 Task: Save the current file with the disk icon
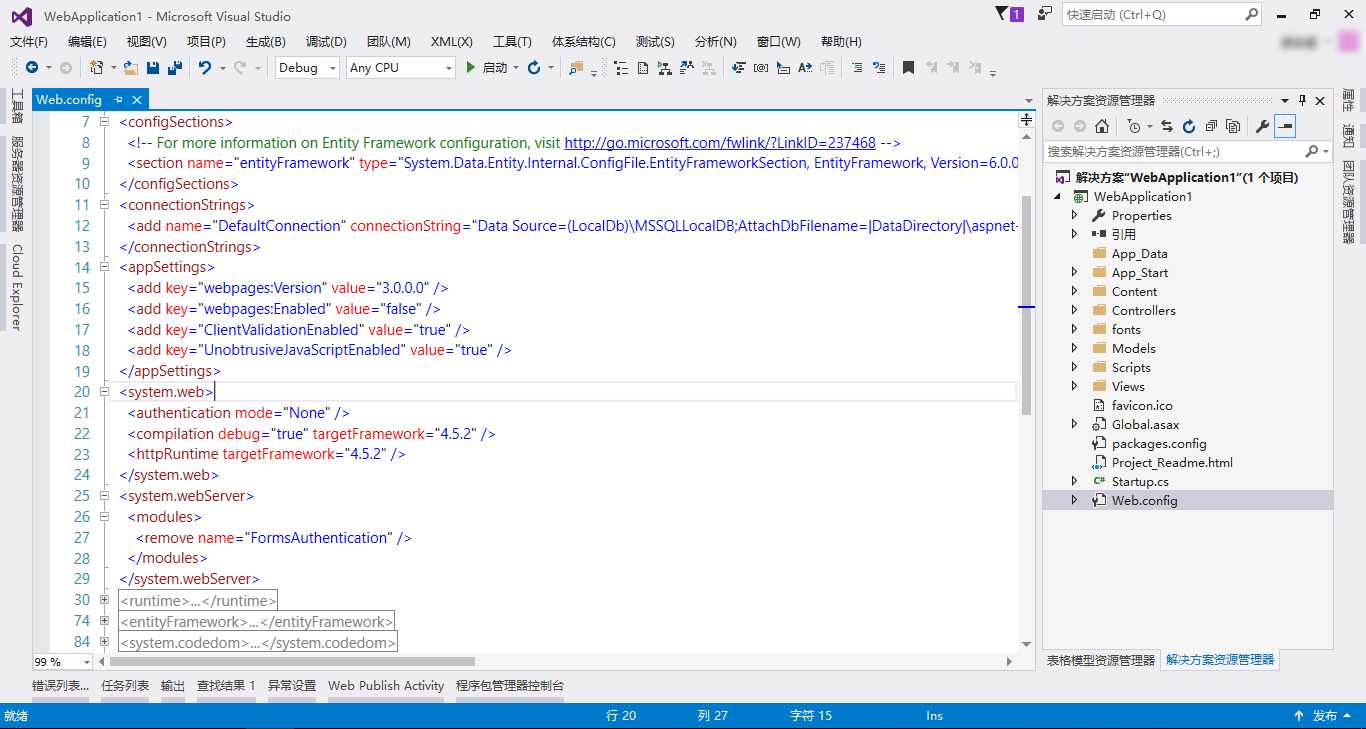tap(153, 68)
